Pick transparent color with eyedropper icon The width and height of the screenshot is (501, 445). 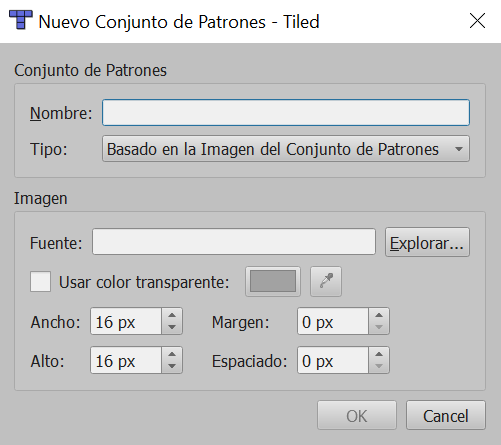(x=326, y=281)
